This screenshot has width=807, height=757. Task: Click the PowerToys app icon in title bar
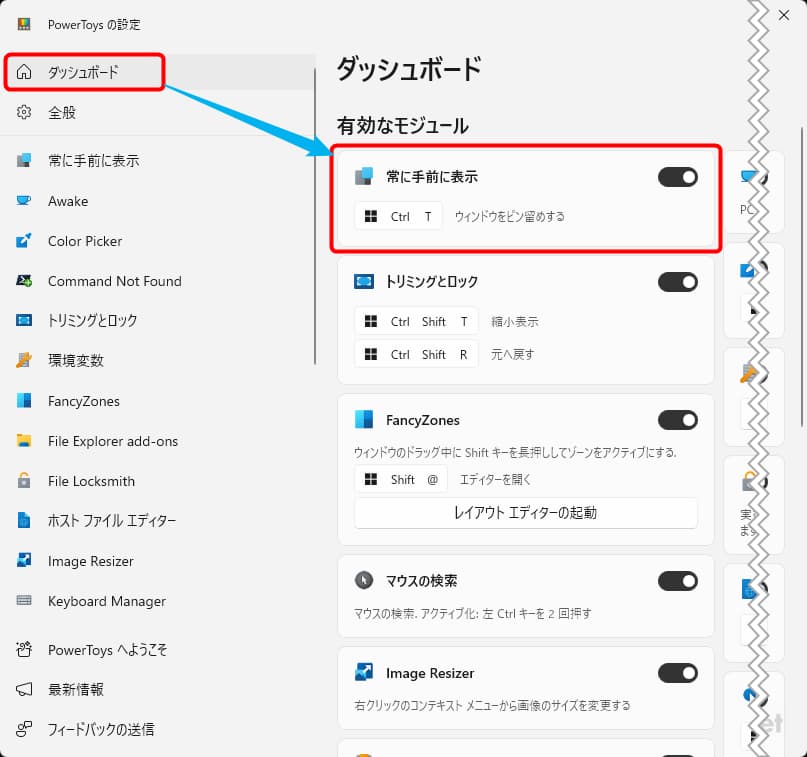coord(24,24)
